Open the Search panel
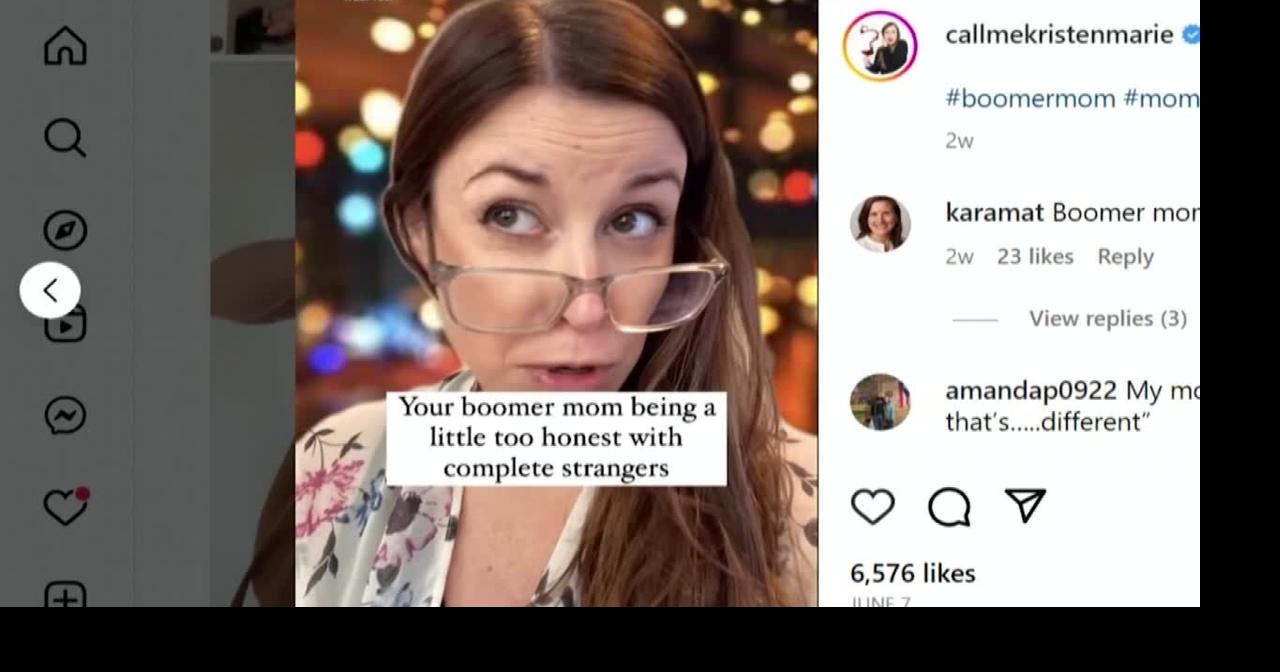The image size is (1280, 672). point(65,138)
